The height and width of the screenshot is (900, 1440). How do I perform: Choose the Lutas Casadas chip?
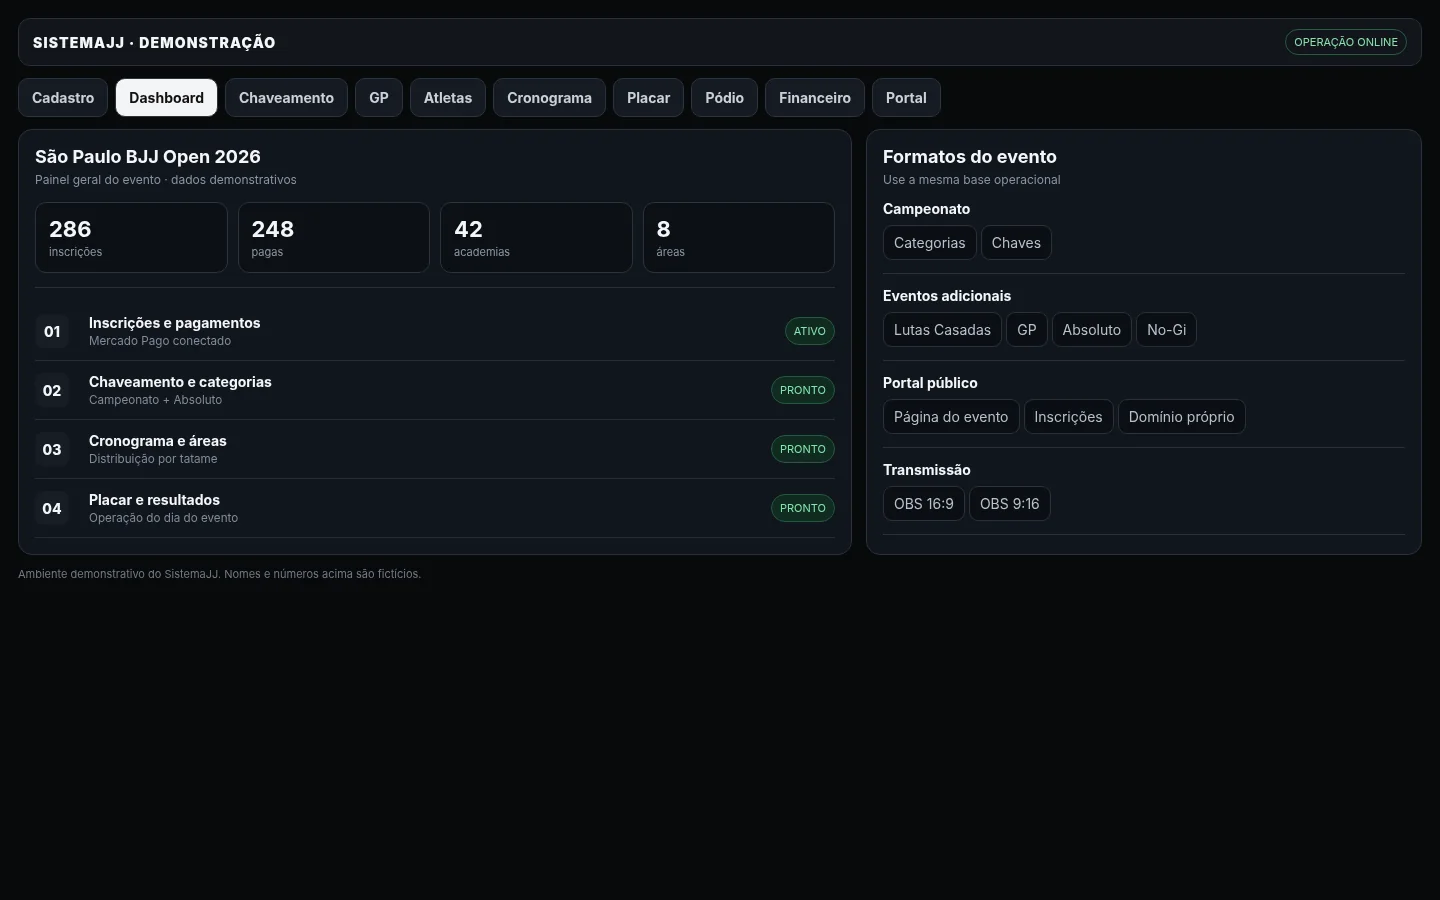[x=942, y=330]
